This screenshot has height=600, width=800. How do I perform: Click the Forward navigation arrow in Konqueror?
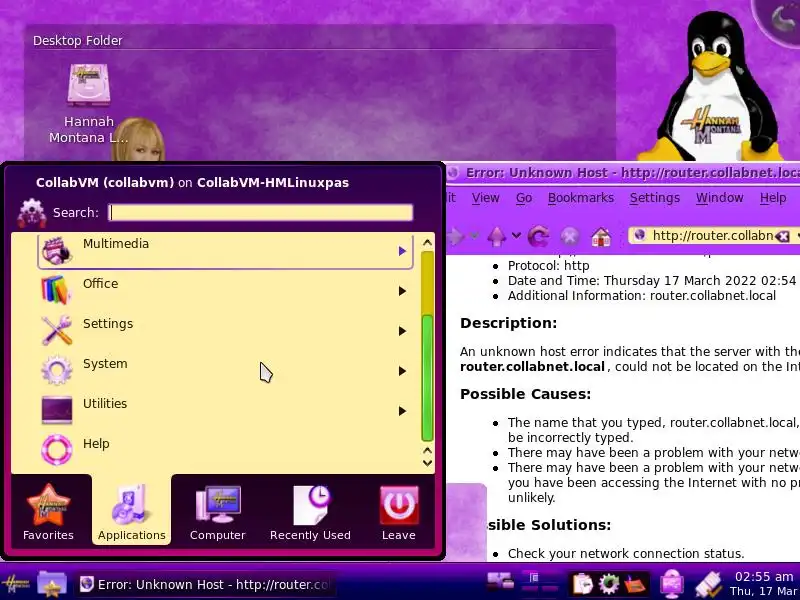[x=455, y=236]
